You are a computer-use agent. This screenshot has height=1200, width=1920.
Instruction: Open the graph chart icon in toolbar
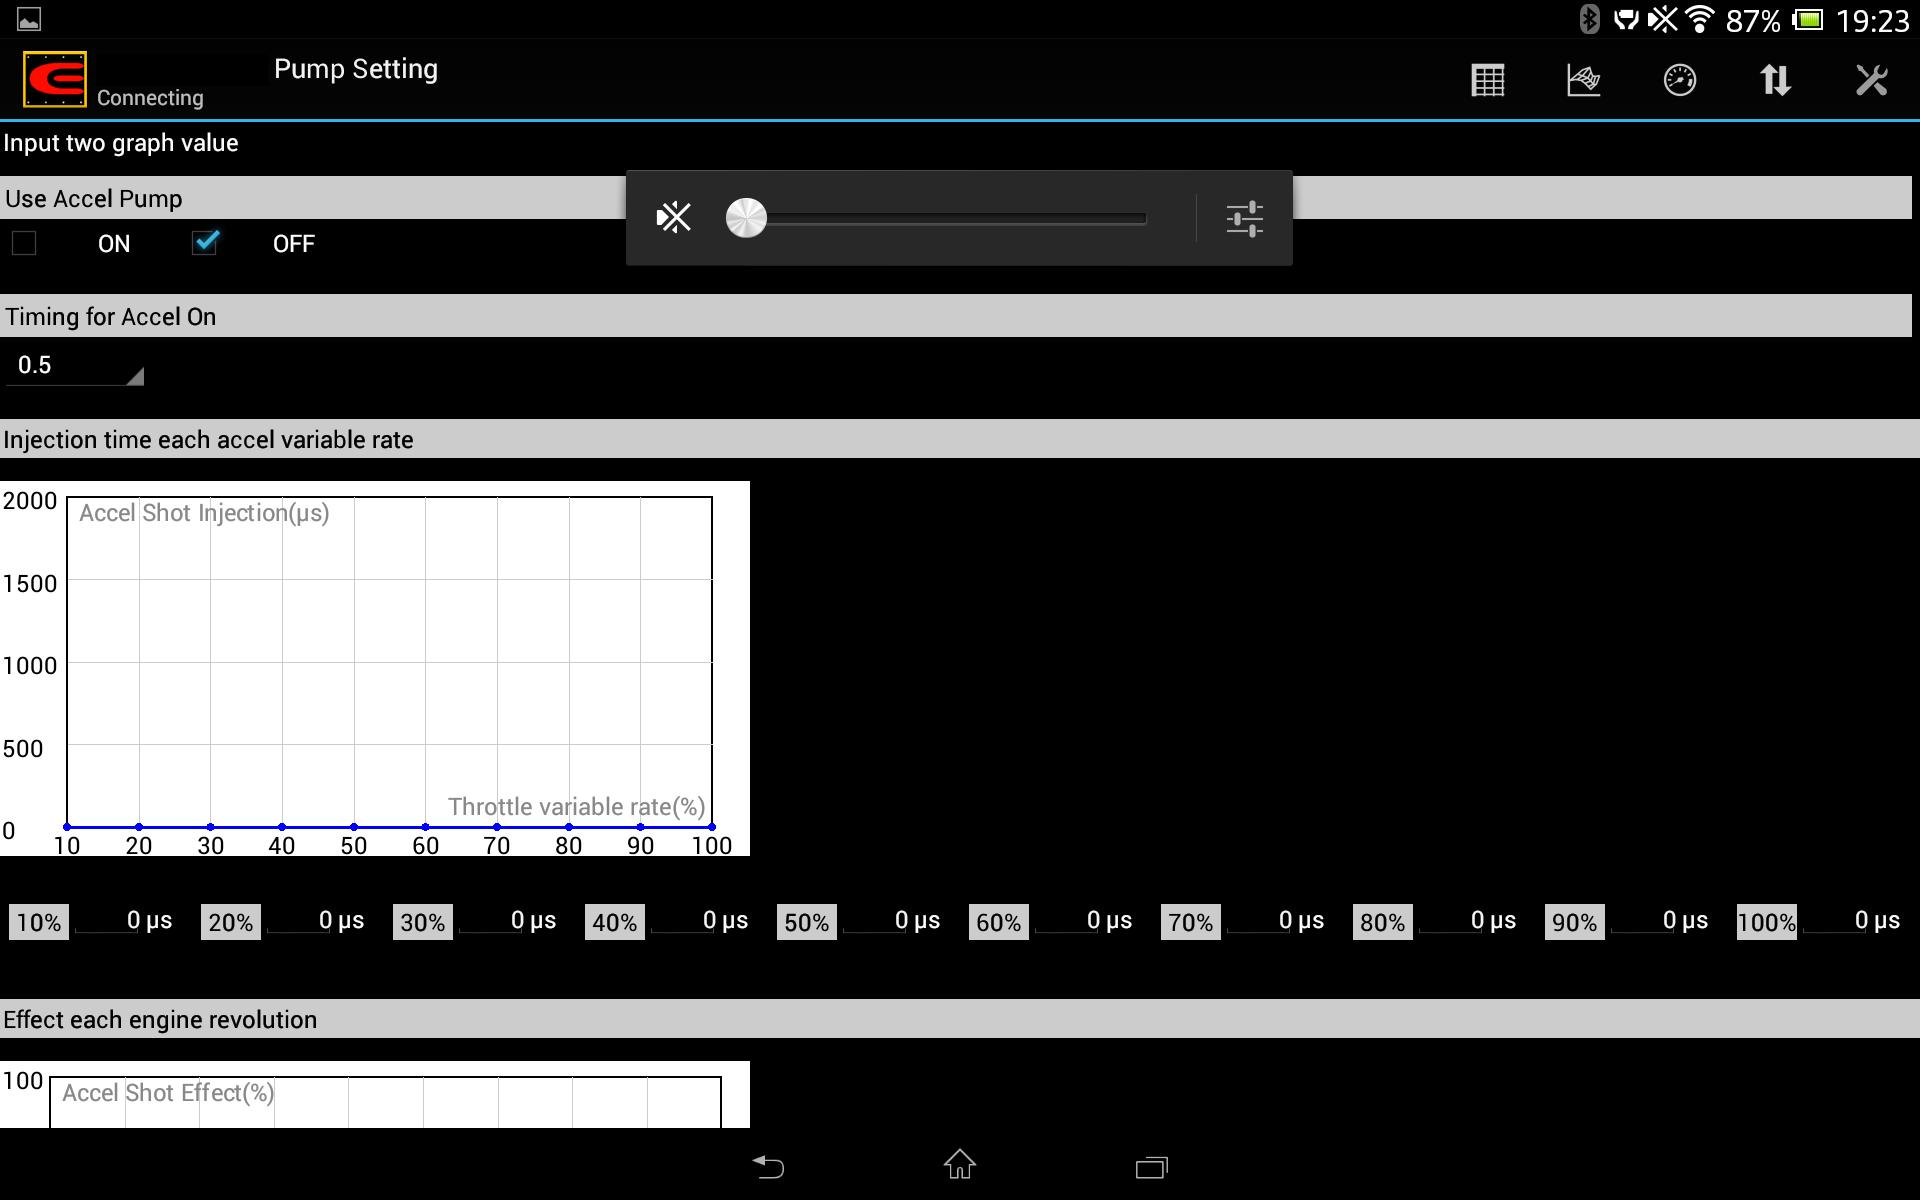[x=1584, y=80]
